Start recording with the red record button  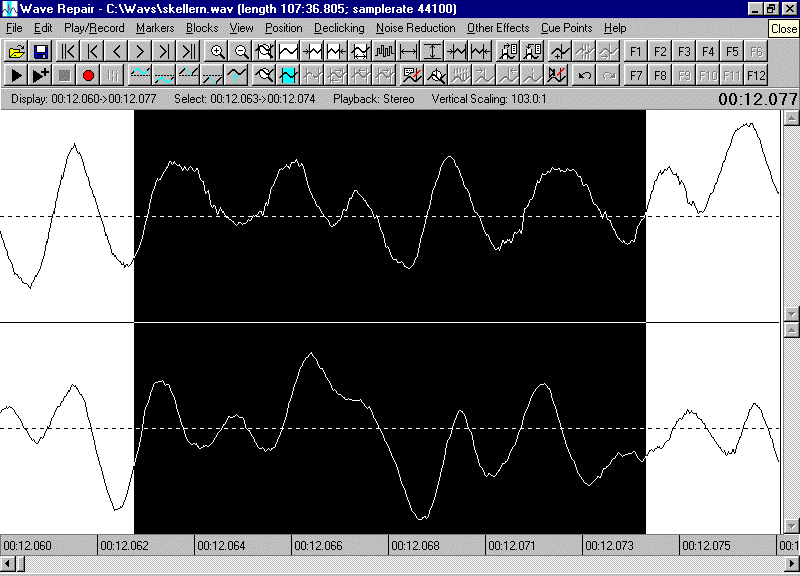pyautogui.click(x=88, y=75)
